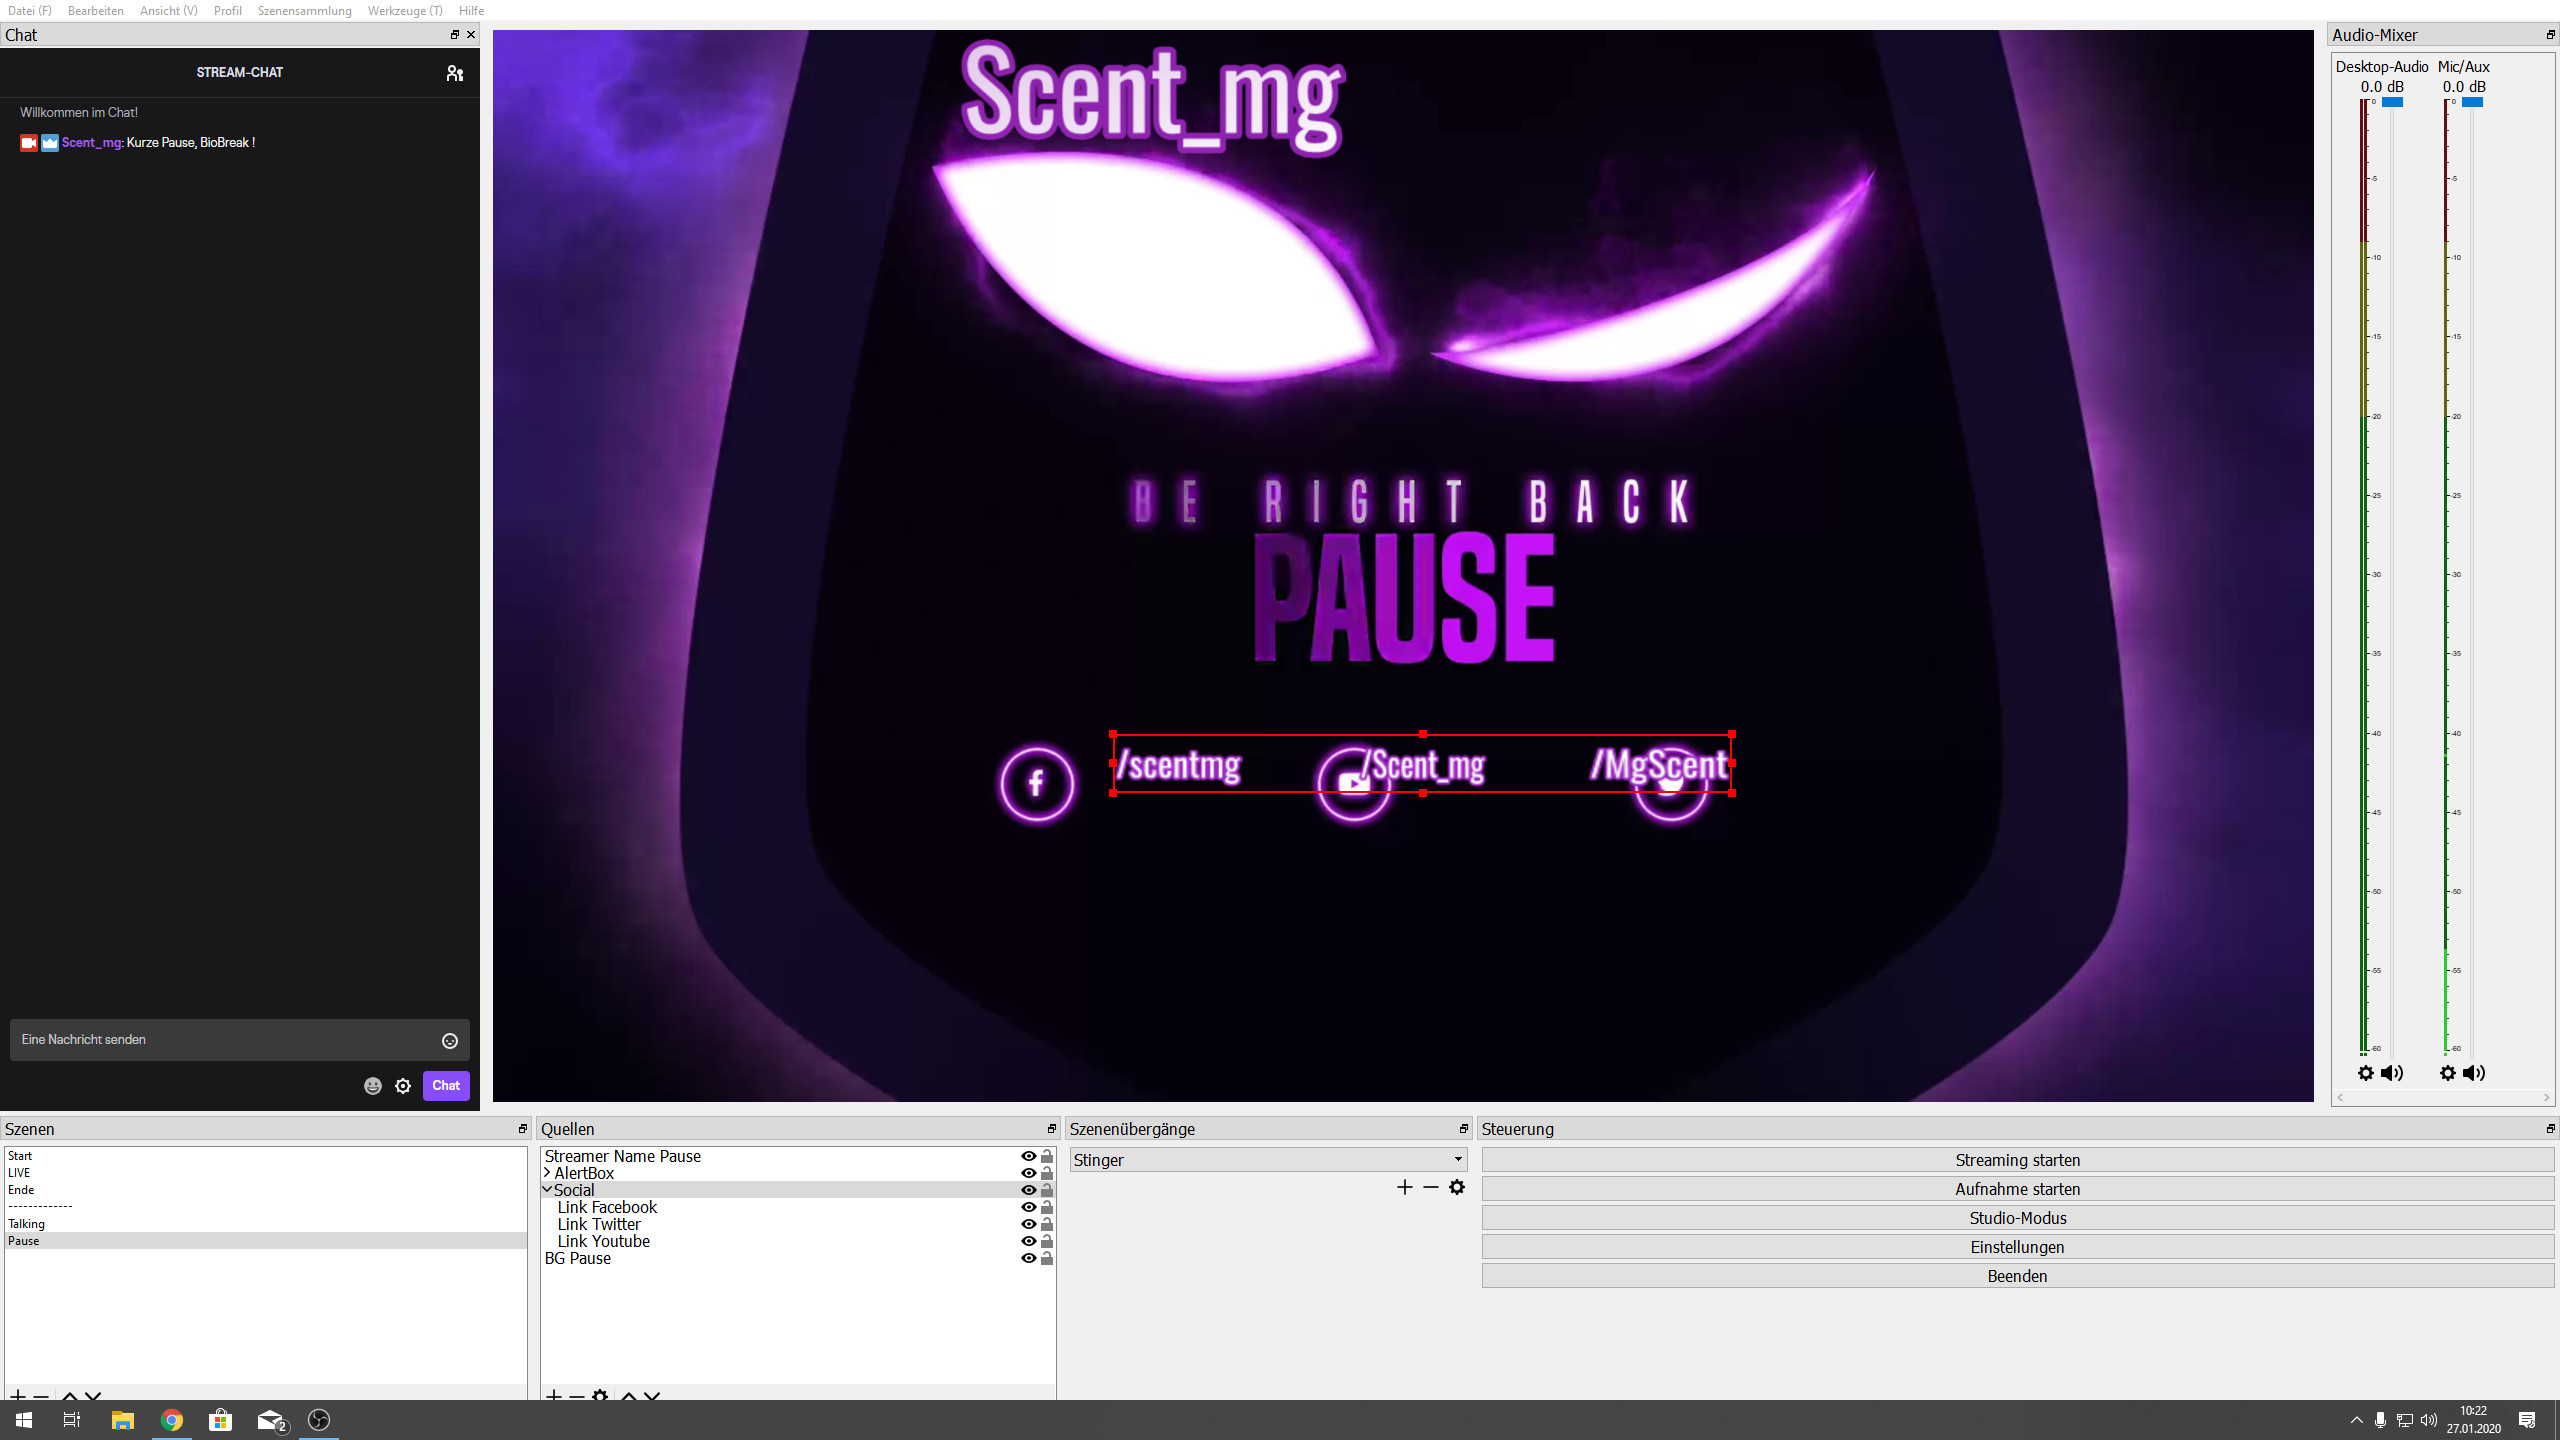Undock the Audio-Mixer panel

(x=2549, y=35)
